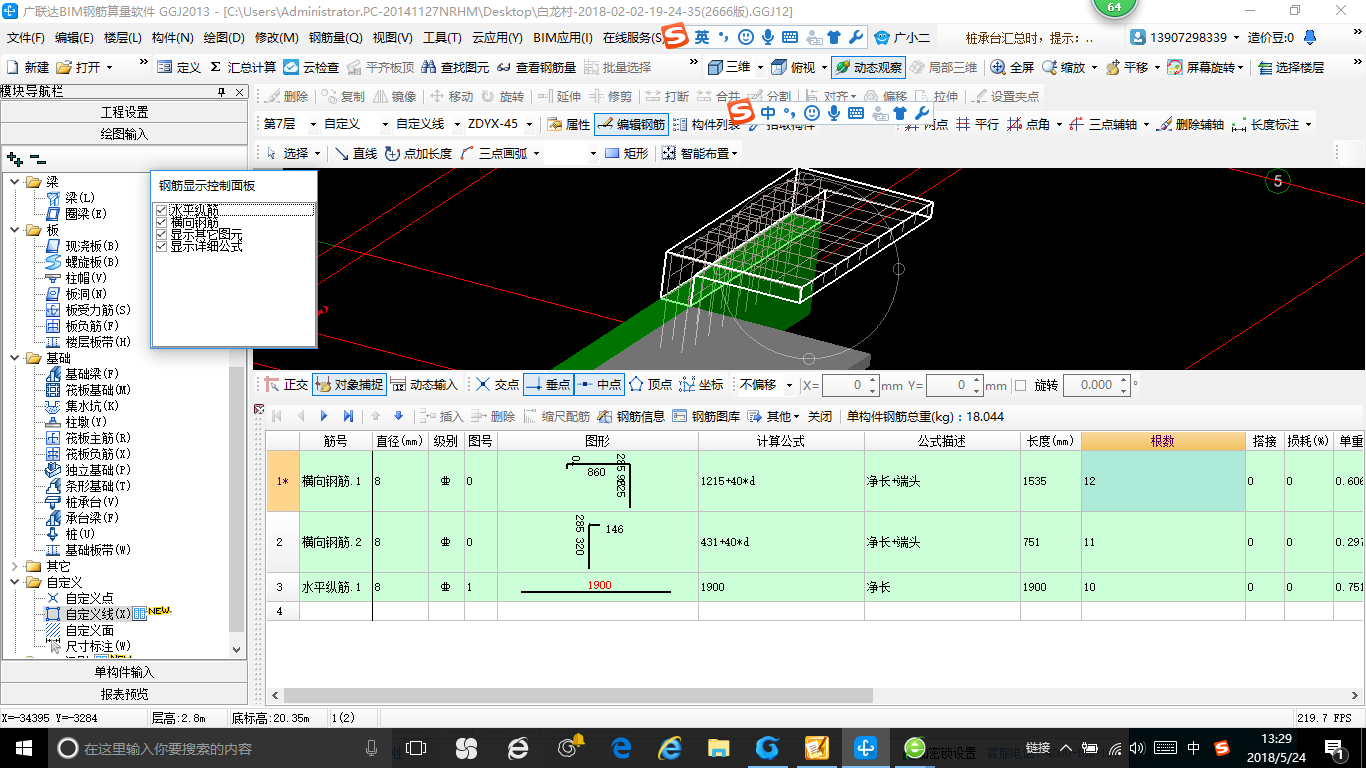Click the 绘图输入 button

pos(124,134)
